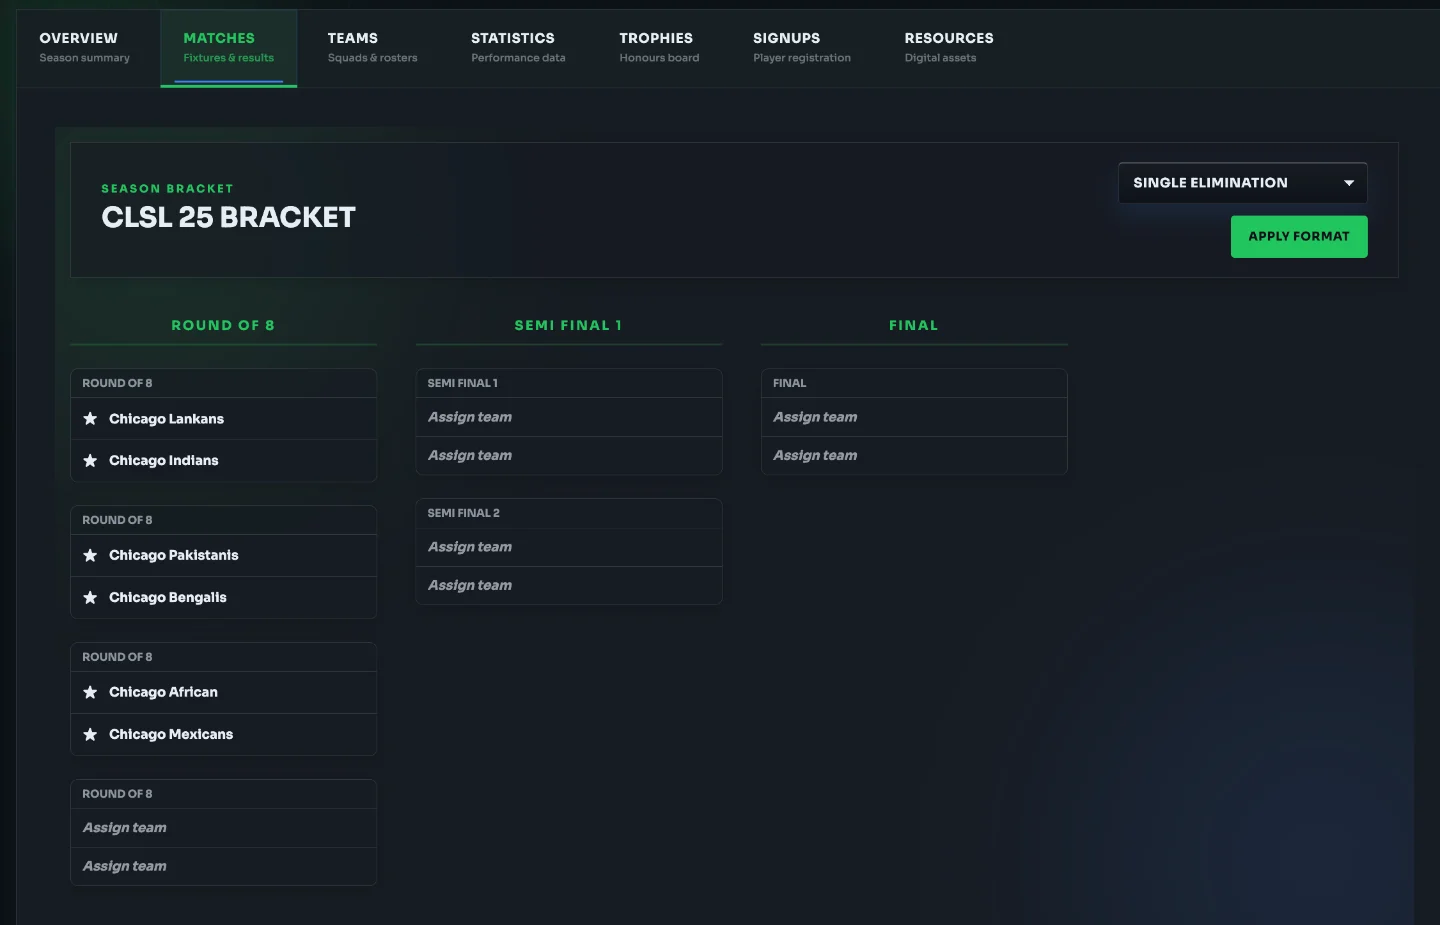
Task: Click star icon beside Chicago Mexicans
Action: pos(90,735)
